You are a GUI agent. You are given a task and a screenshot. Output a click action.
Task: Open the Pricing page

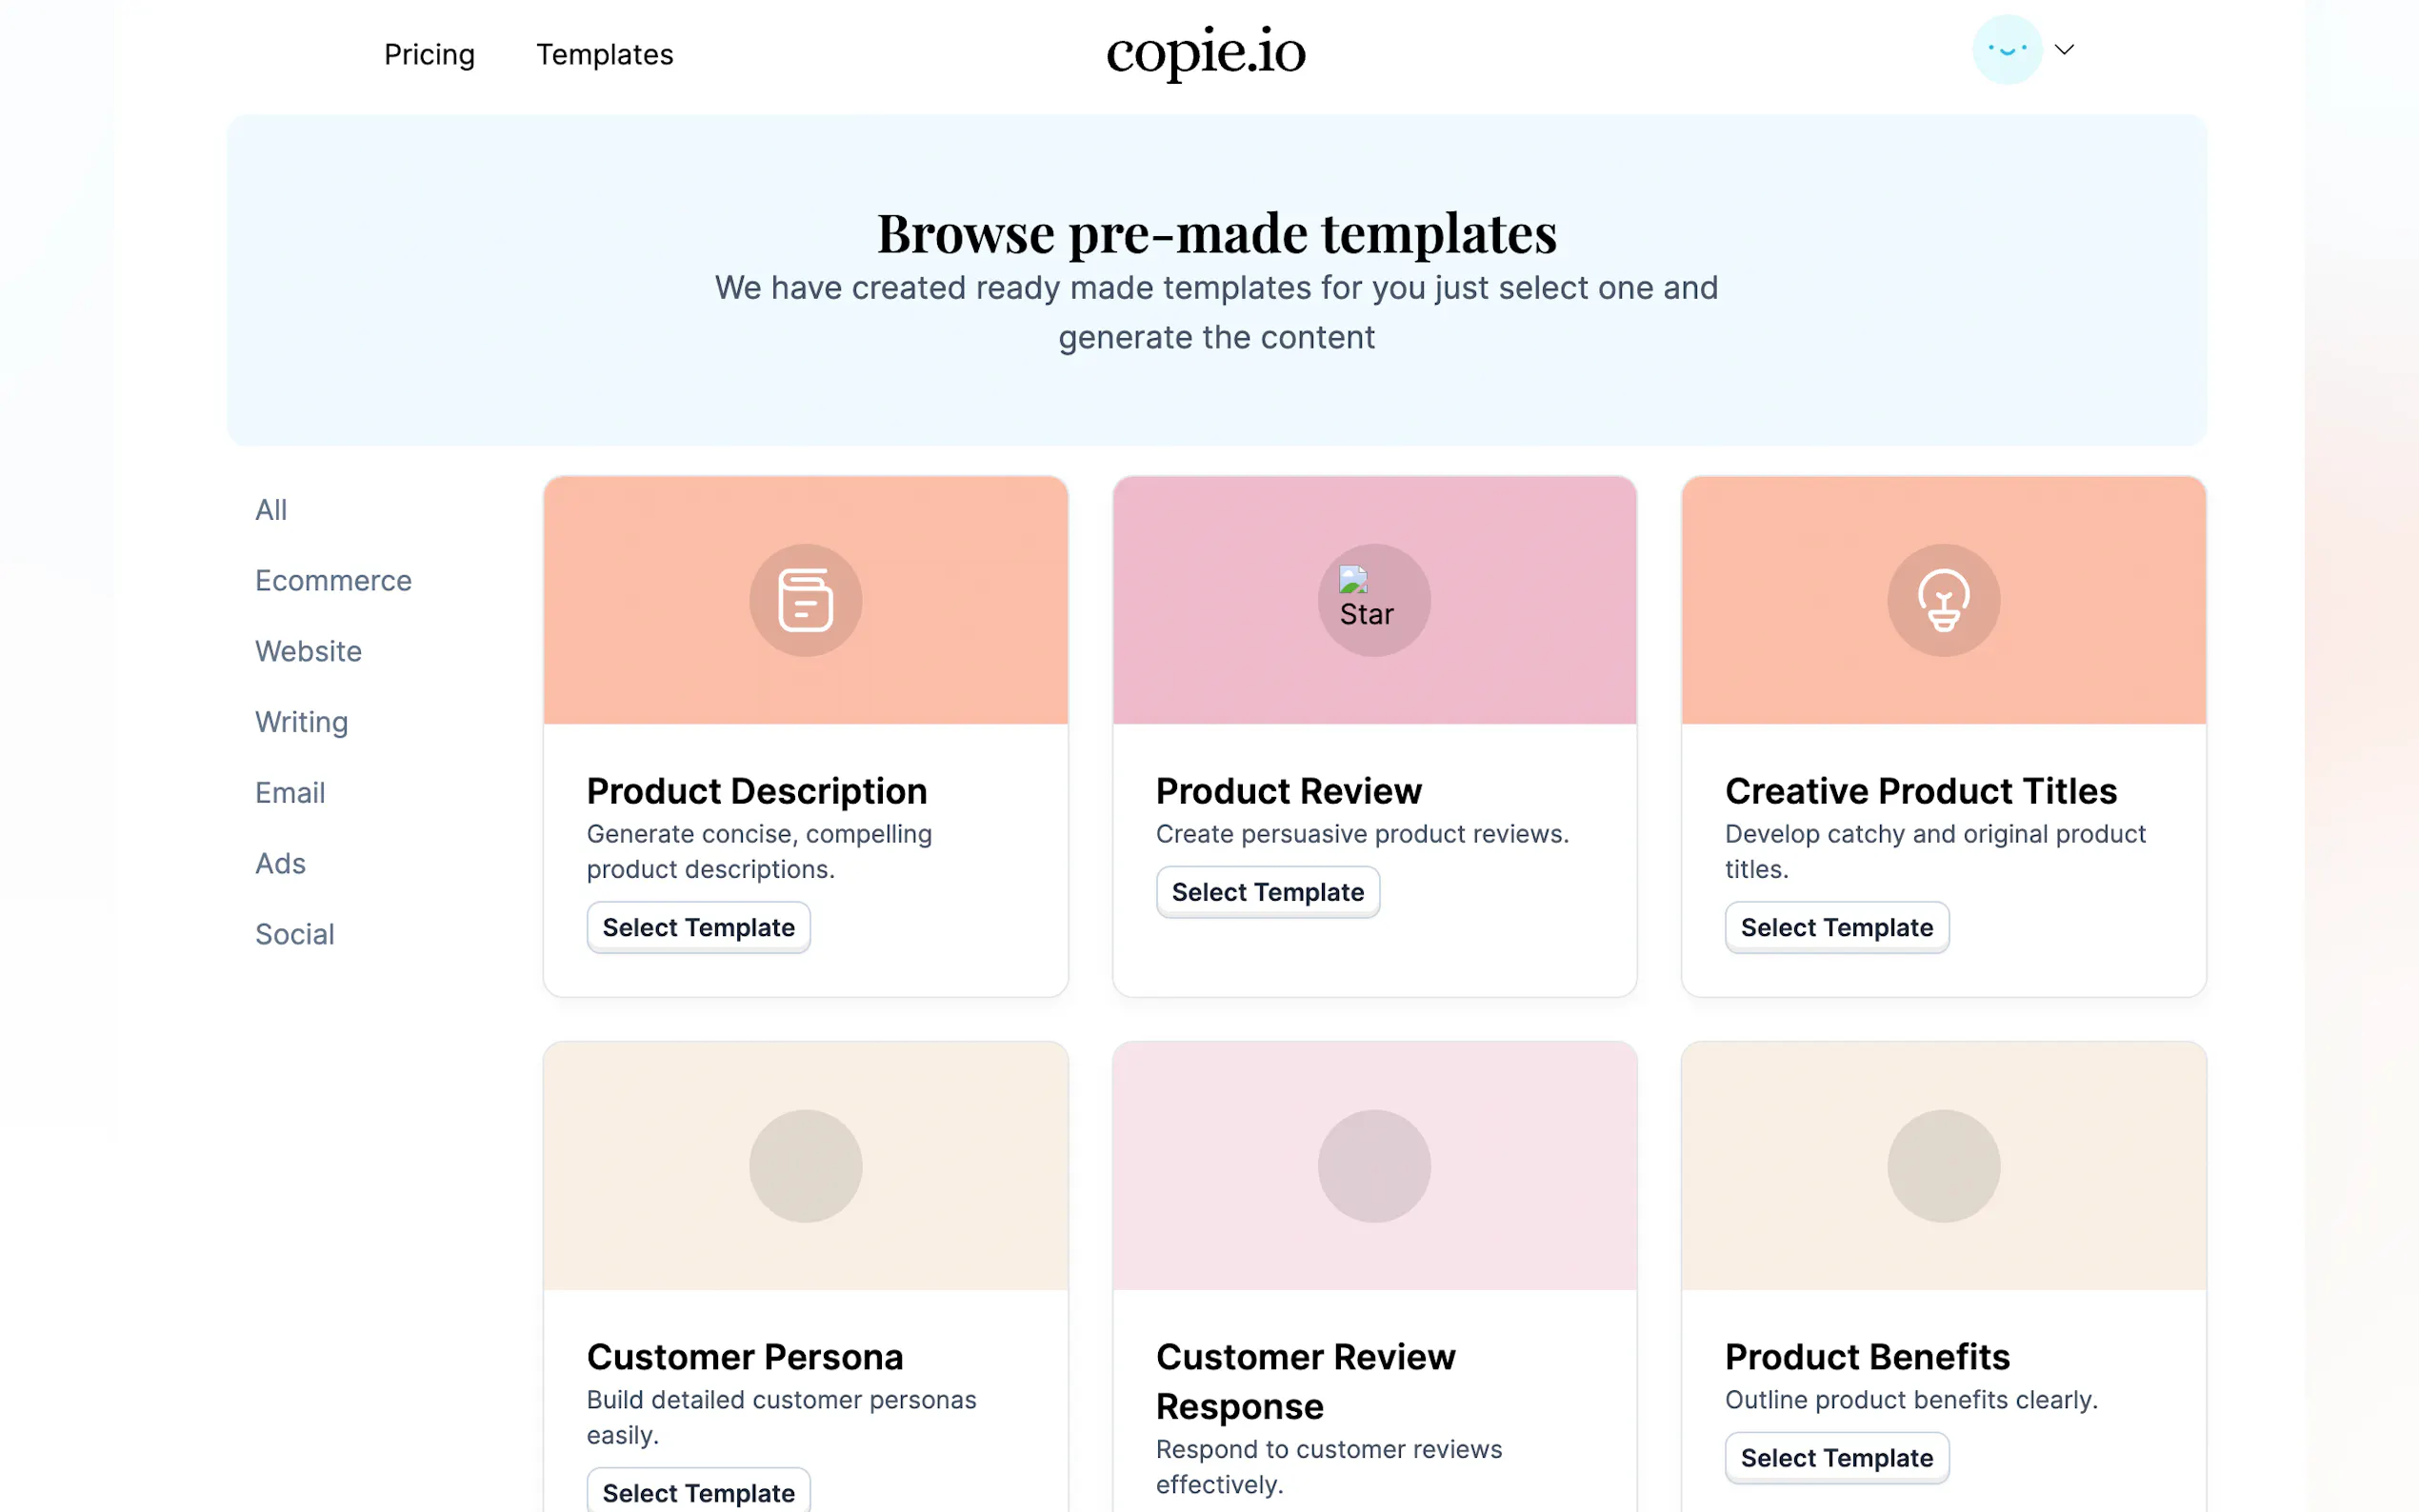[x=429, y=54]
